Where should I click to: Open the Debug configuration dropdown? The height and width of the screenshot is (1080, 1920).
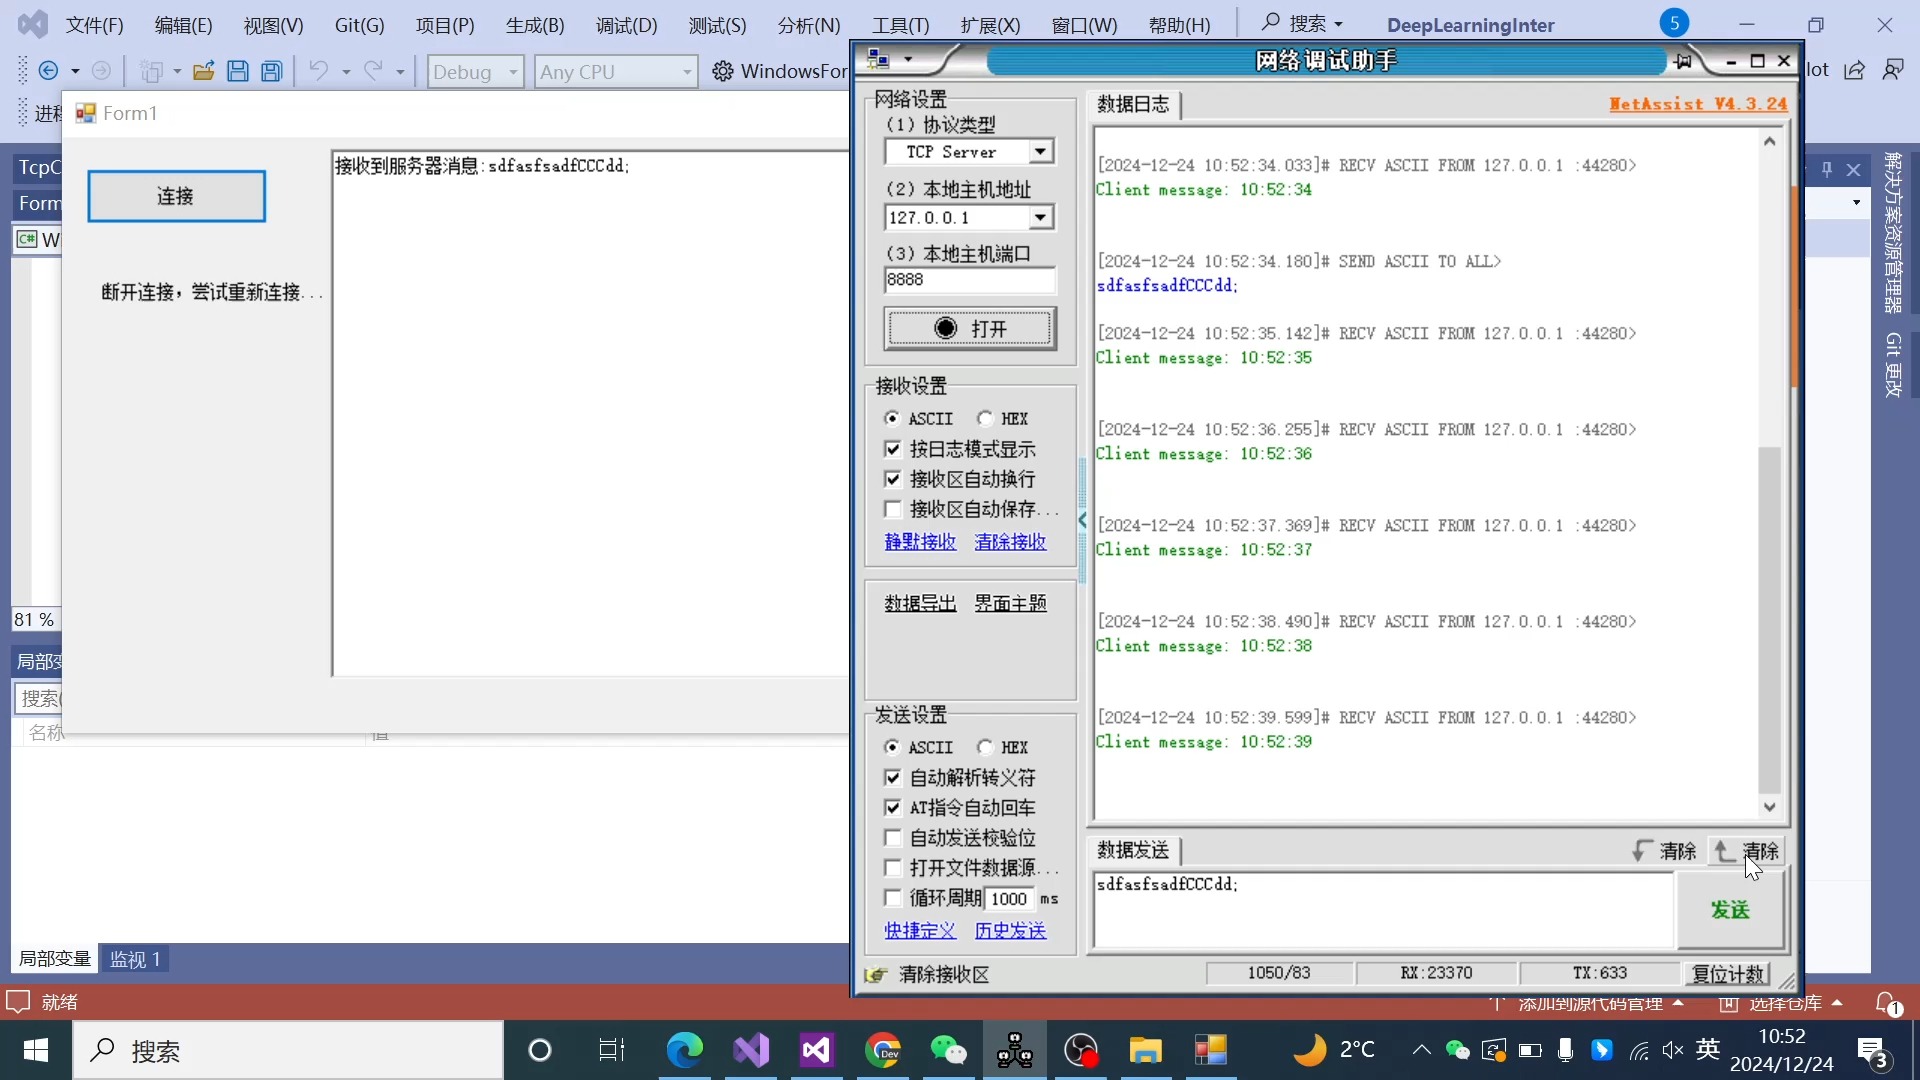point(475,72)
